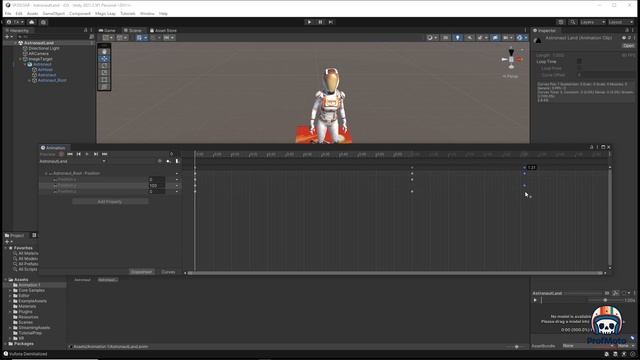Go to the next keyframe in the Animation window

coord(96,154)
